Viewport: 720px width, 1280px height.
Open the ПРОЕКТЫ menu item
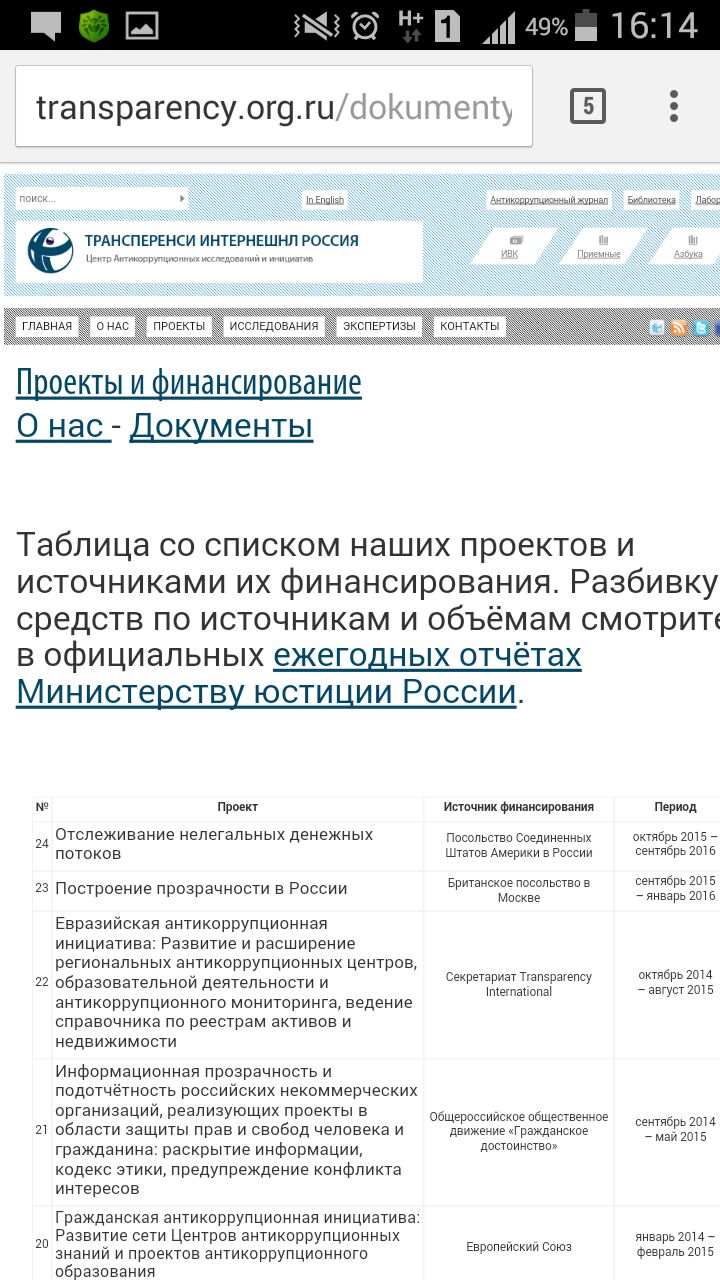click(179, 326)
